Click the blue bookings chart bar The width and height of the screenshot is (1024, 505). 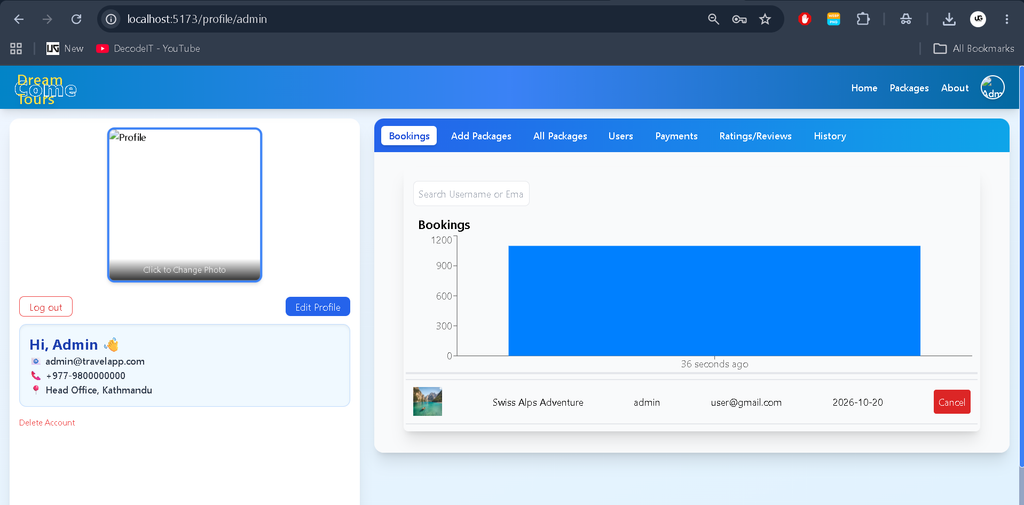tap(714, 301)
